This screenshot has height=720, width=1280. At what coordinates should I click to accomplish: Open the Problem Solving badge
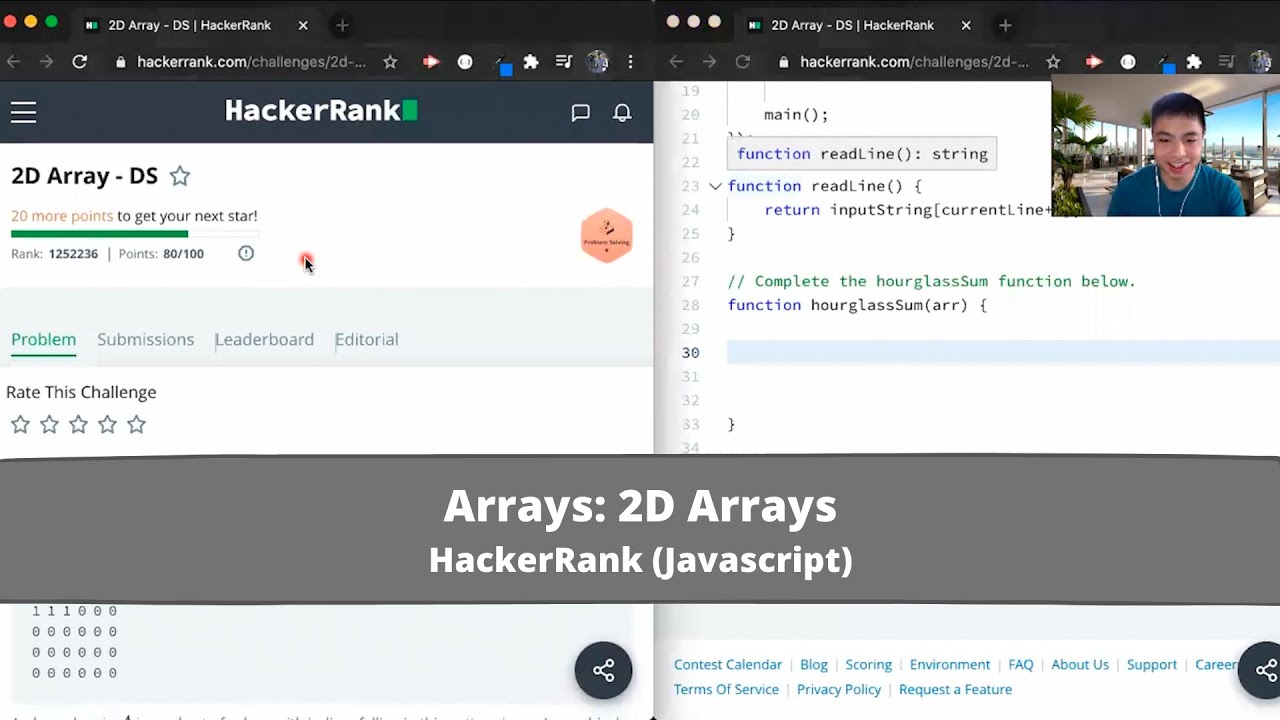tap(607, 235)
